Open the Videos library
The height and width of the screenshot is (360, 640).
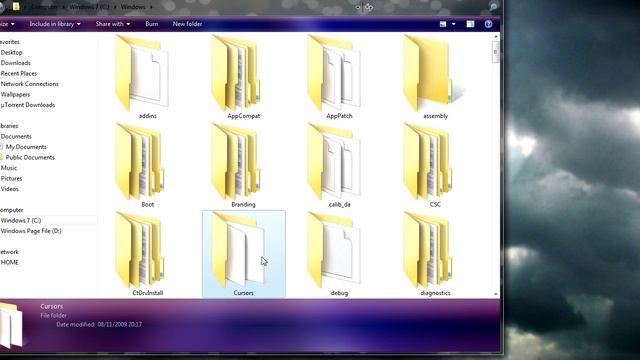pos(9,189)
